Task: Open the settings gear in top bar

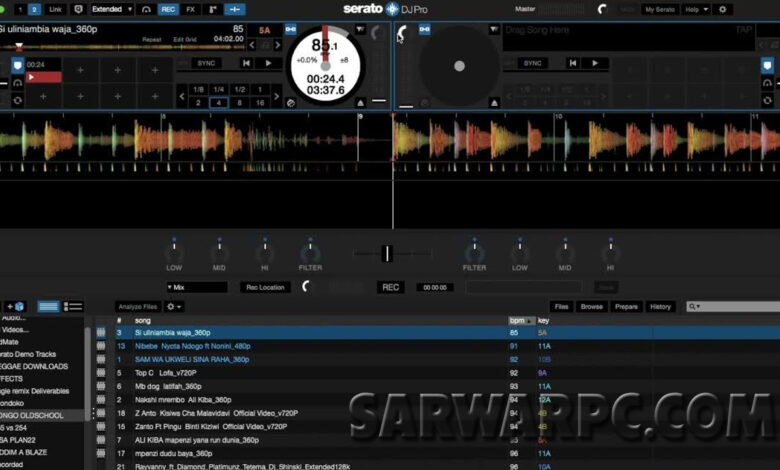Action: tap(723, 9)
